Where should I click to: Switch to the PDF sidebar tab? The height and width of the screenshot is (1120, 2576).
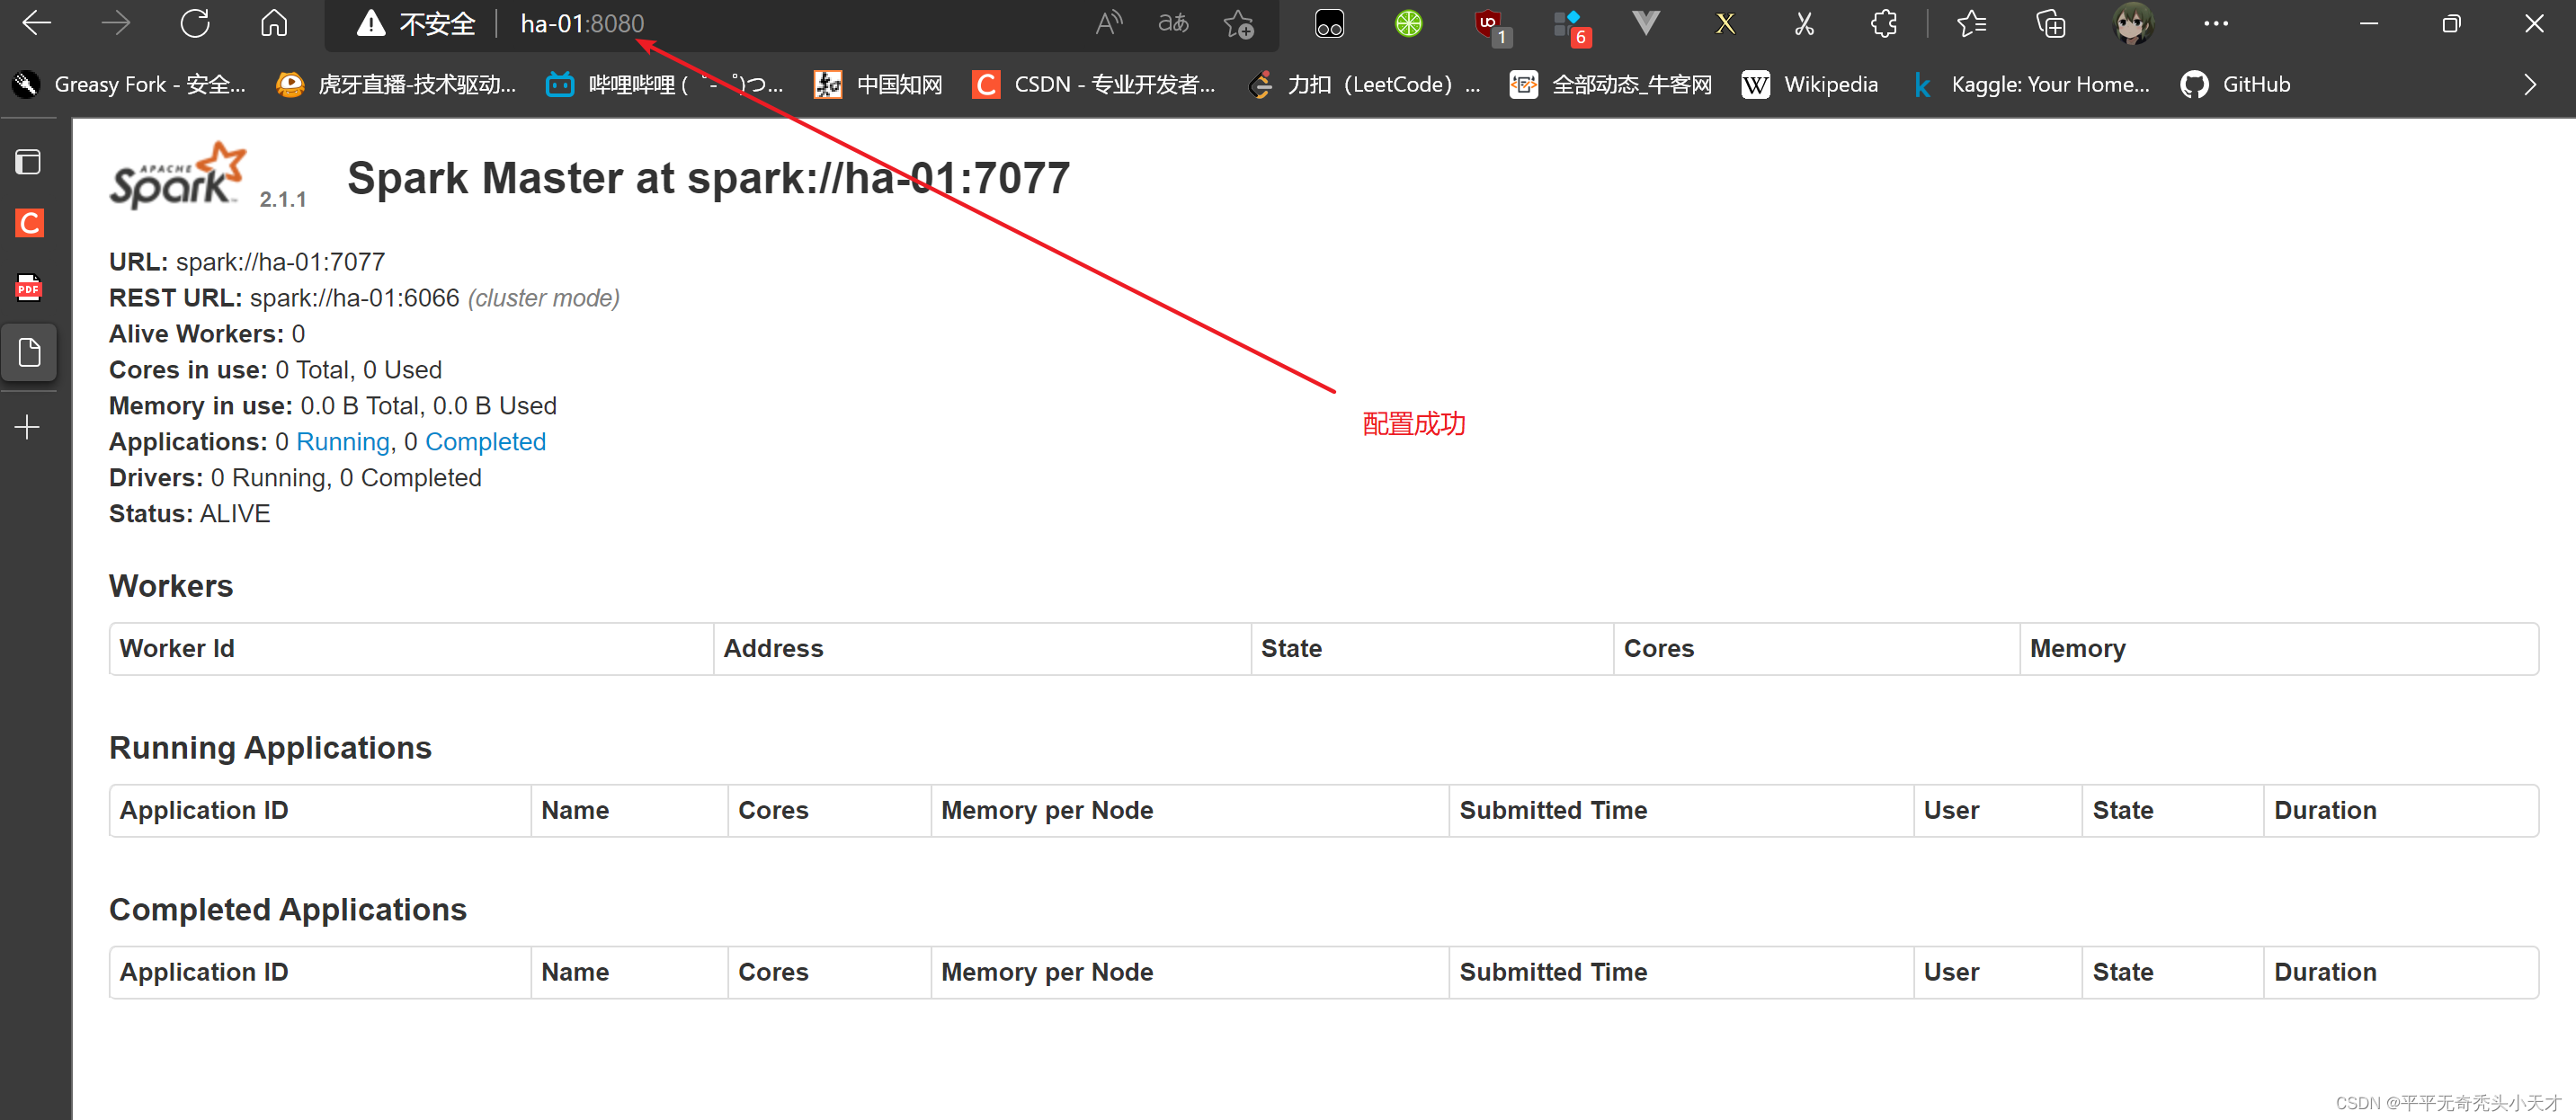coord(28,288)
